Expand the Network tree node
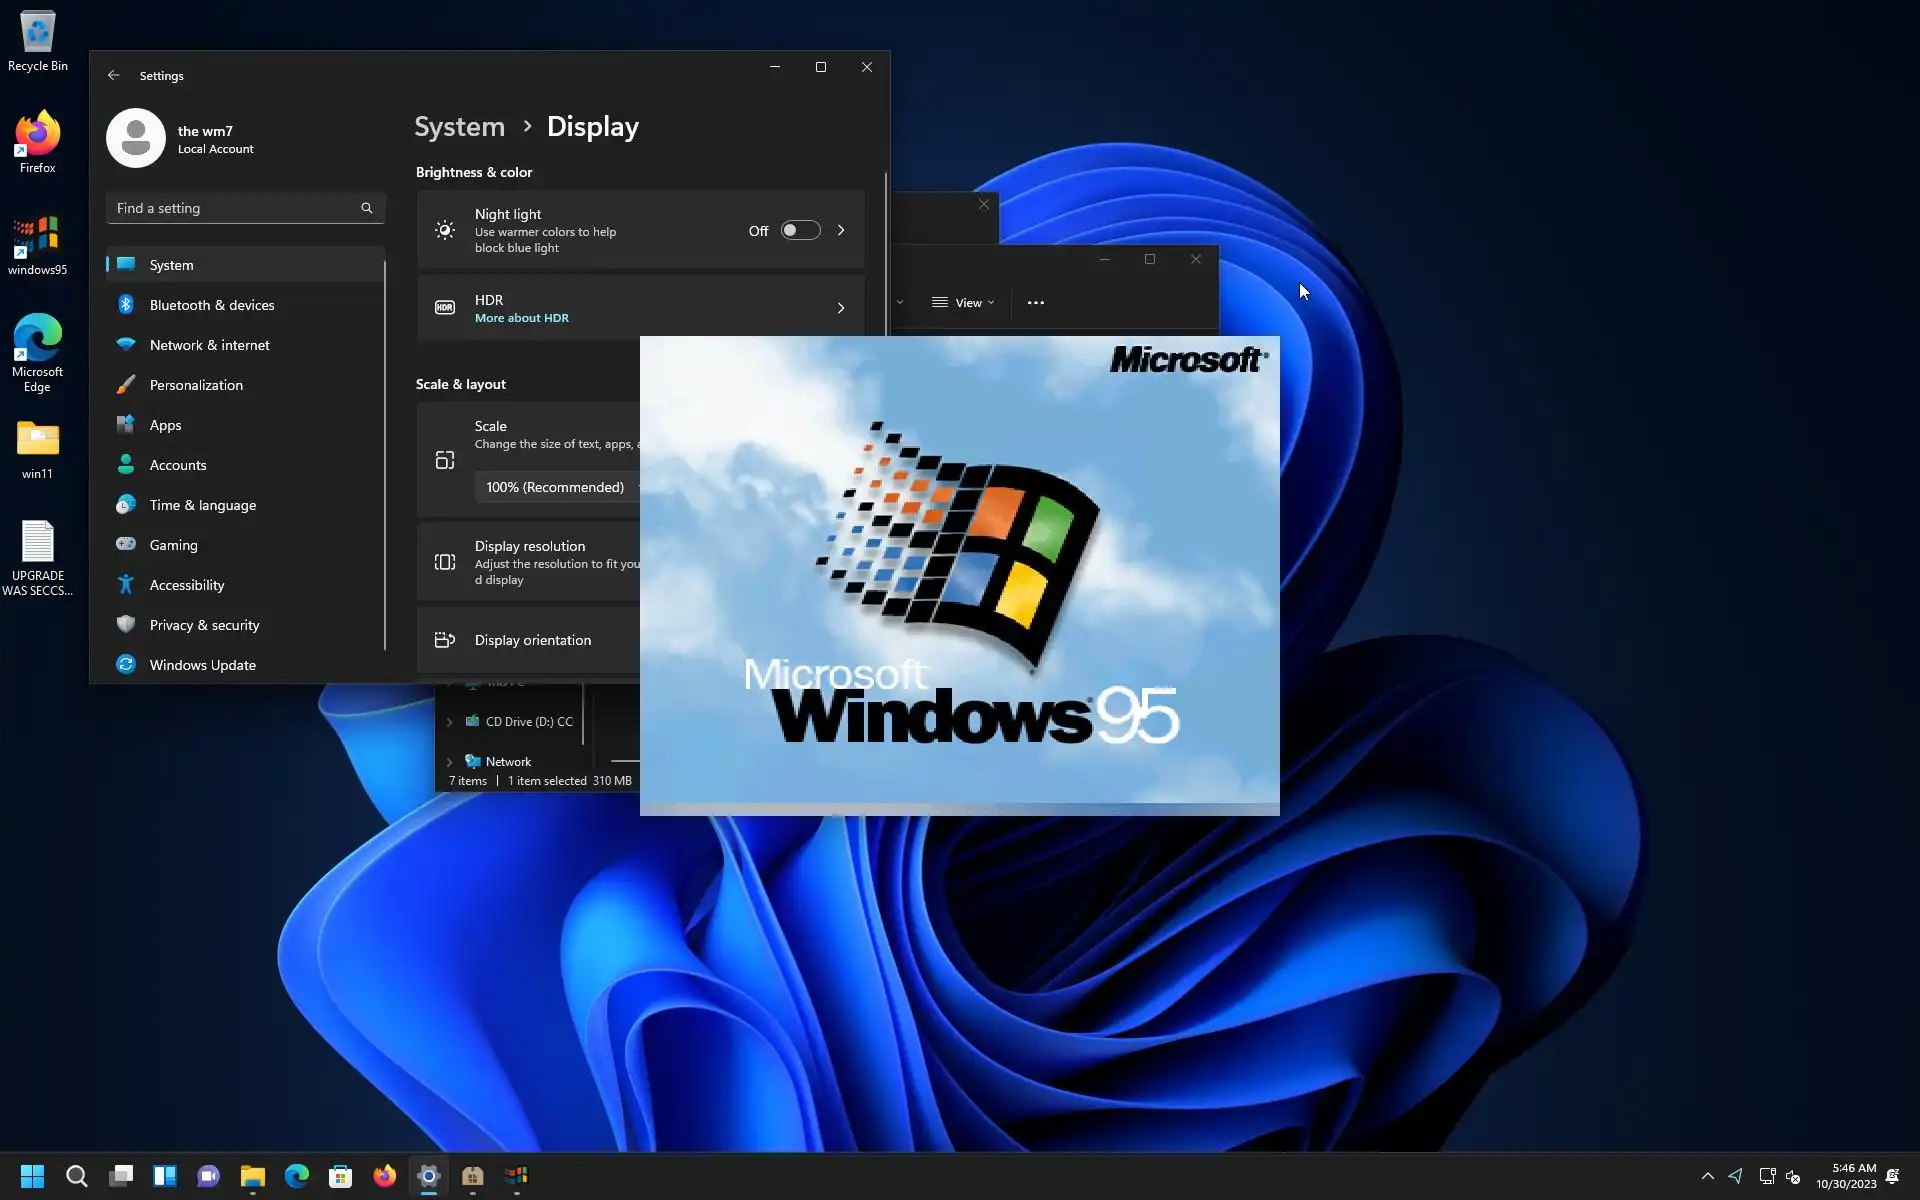This screenshot has height=1200, width=1920. click(449, 762)
